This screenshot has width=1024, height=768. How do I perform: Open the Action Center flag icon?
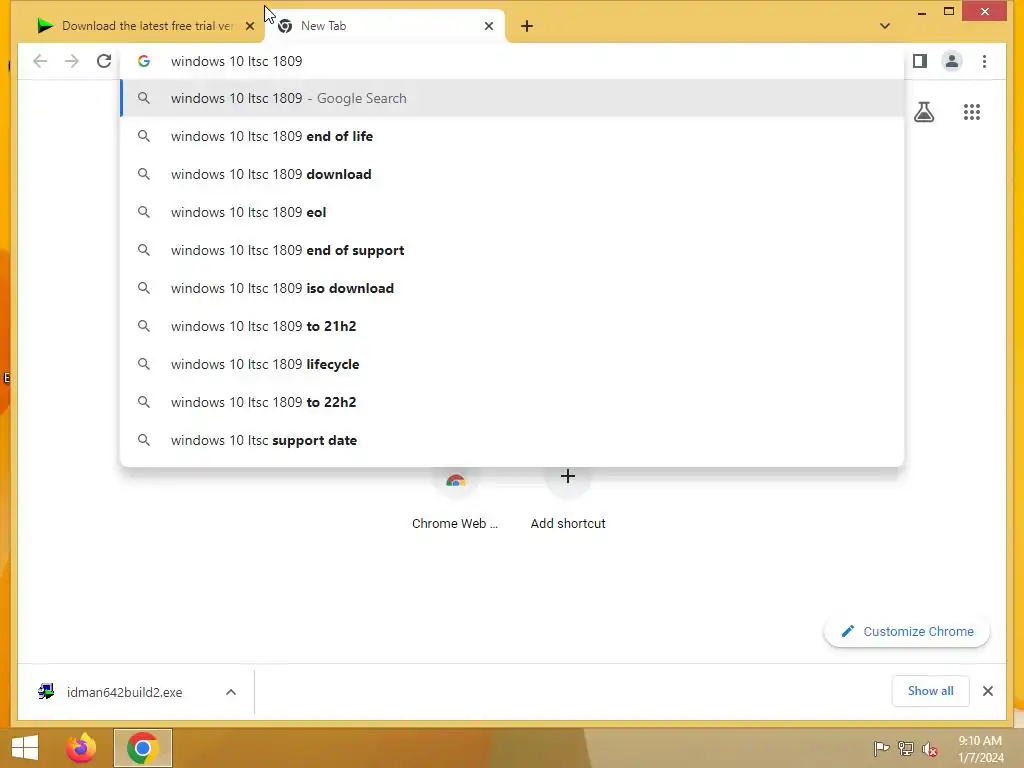tap(881, 748)
